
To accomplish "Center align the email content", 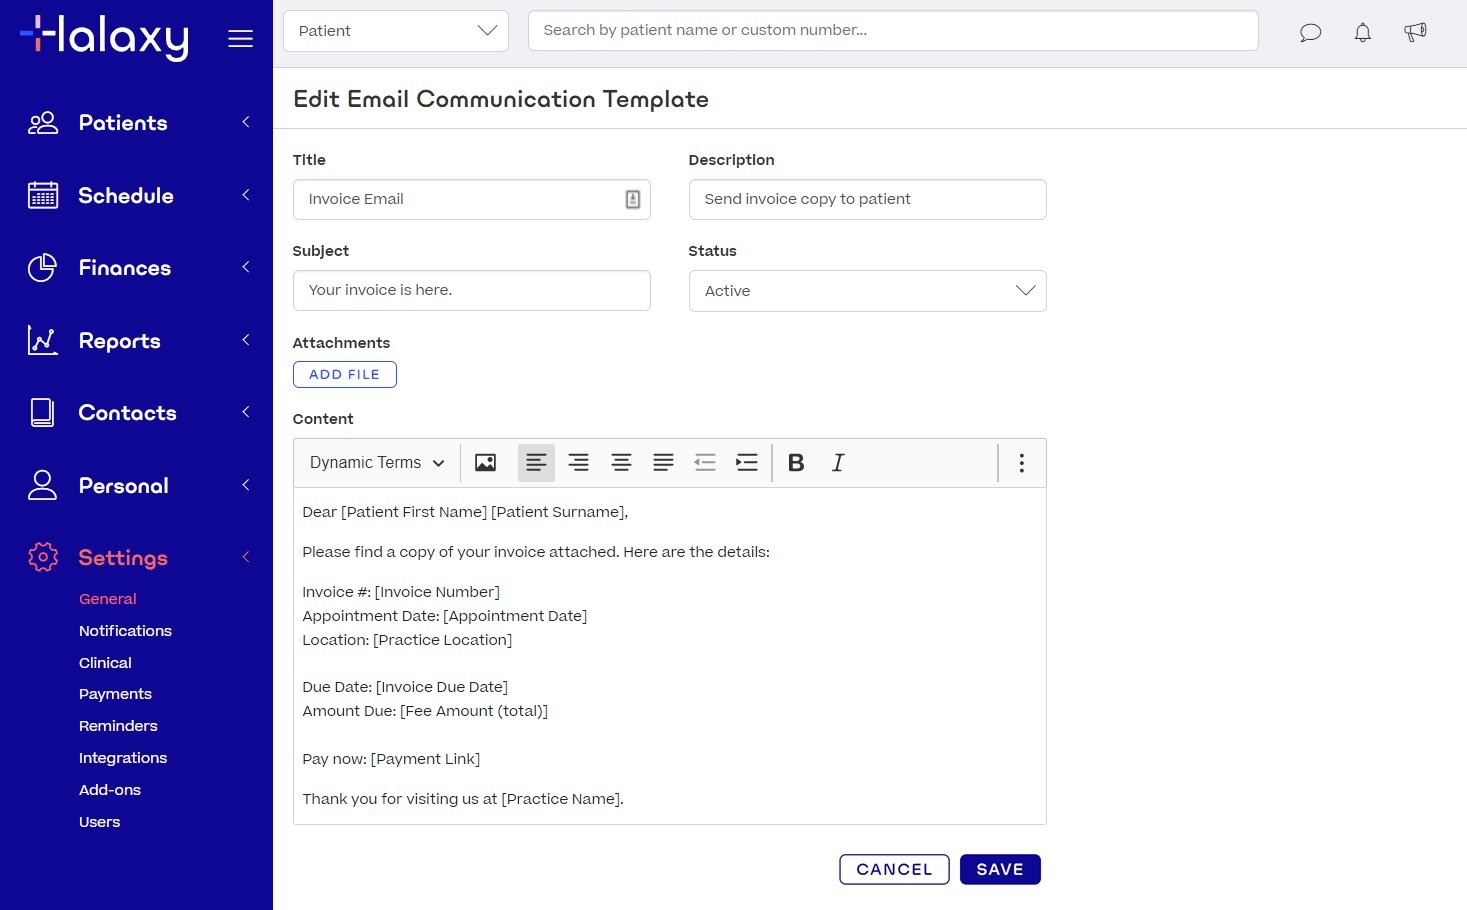I will point(621,463).
